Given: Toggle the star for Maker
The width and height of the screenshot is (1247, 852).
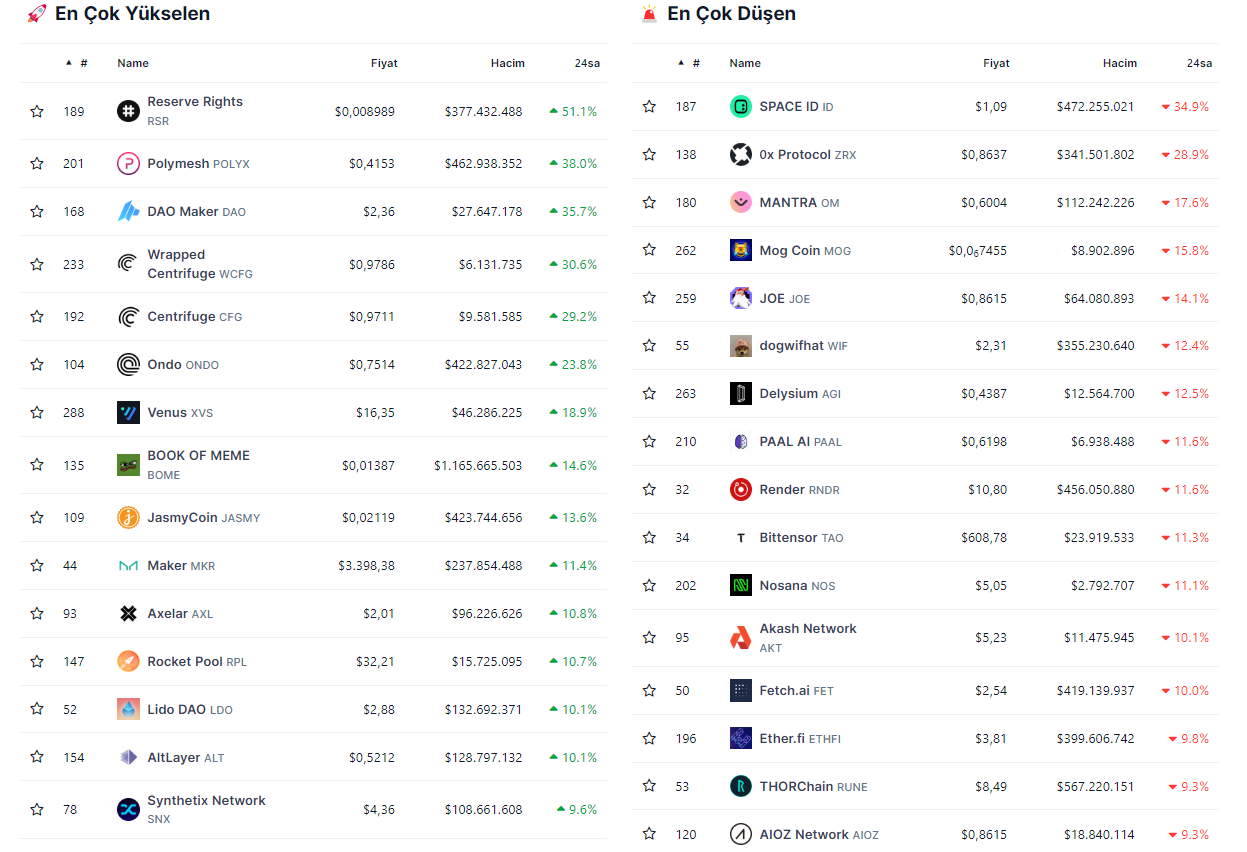Looking at the screenshot, I should (x=37, y=565).
